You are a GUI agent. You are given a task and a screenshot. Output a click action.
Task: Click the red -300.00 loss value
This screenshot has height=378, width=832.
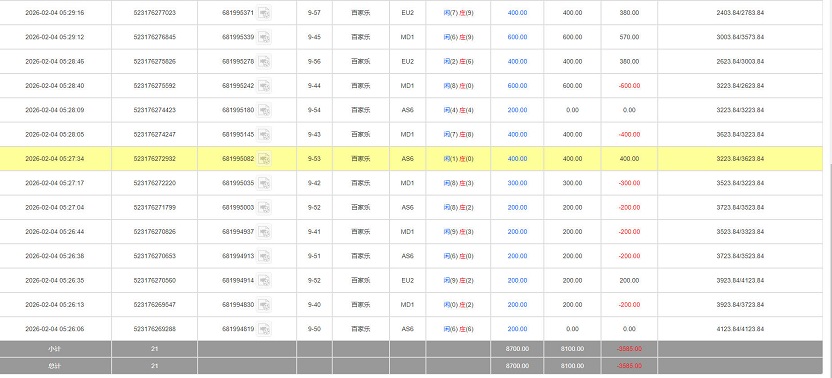[629, 183]
